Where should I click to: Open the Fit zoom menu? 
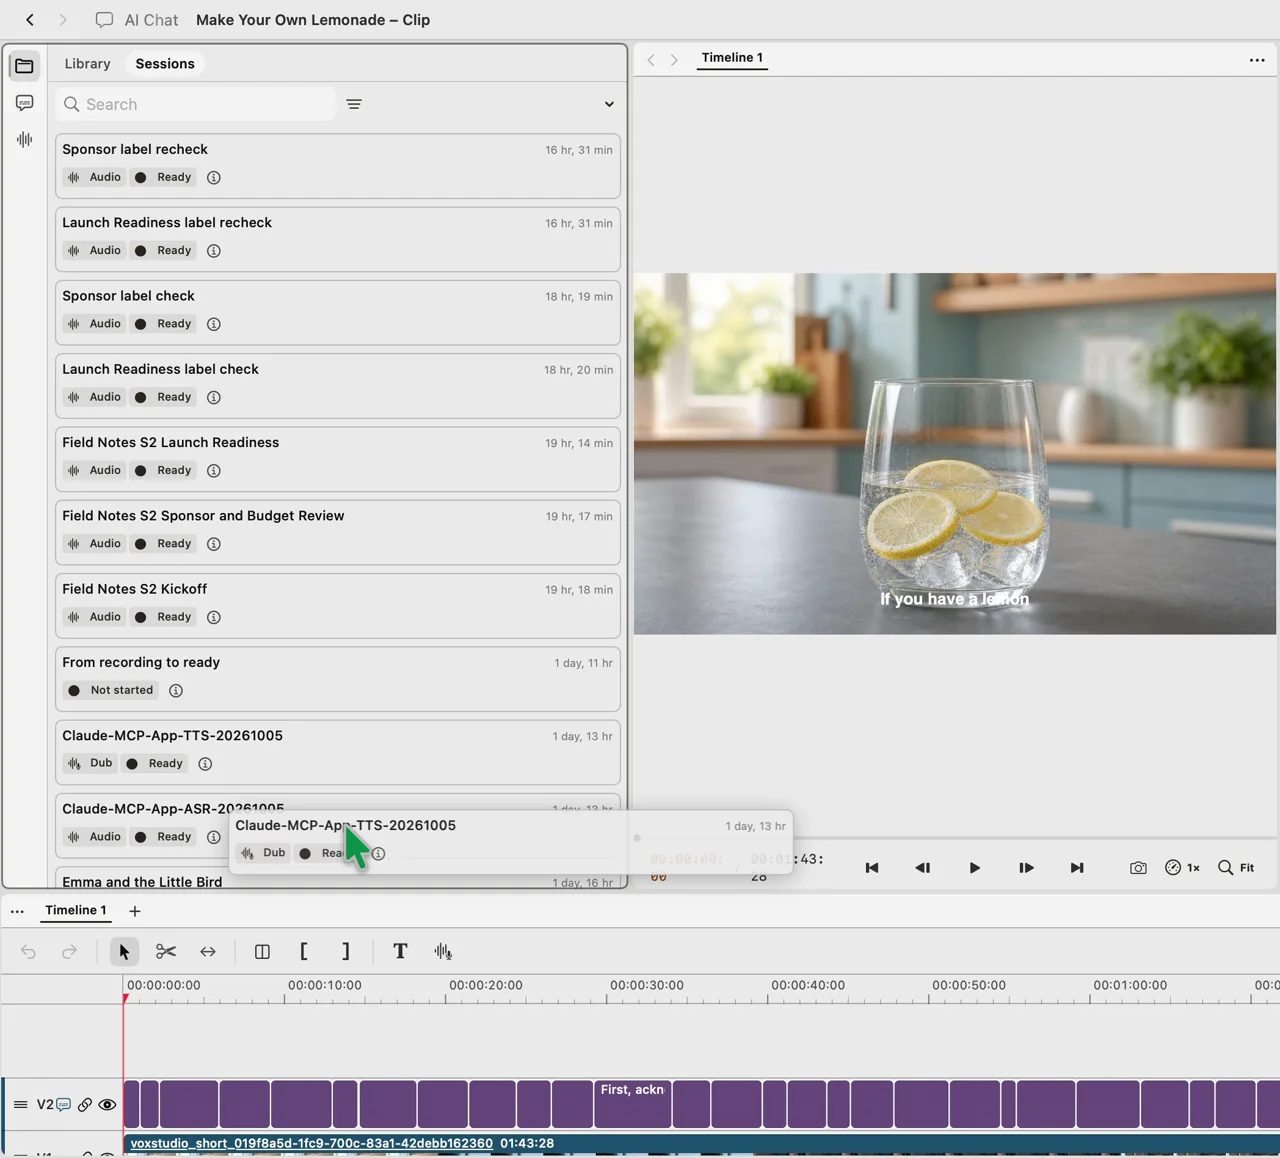(x=1236, y=868)
